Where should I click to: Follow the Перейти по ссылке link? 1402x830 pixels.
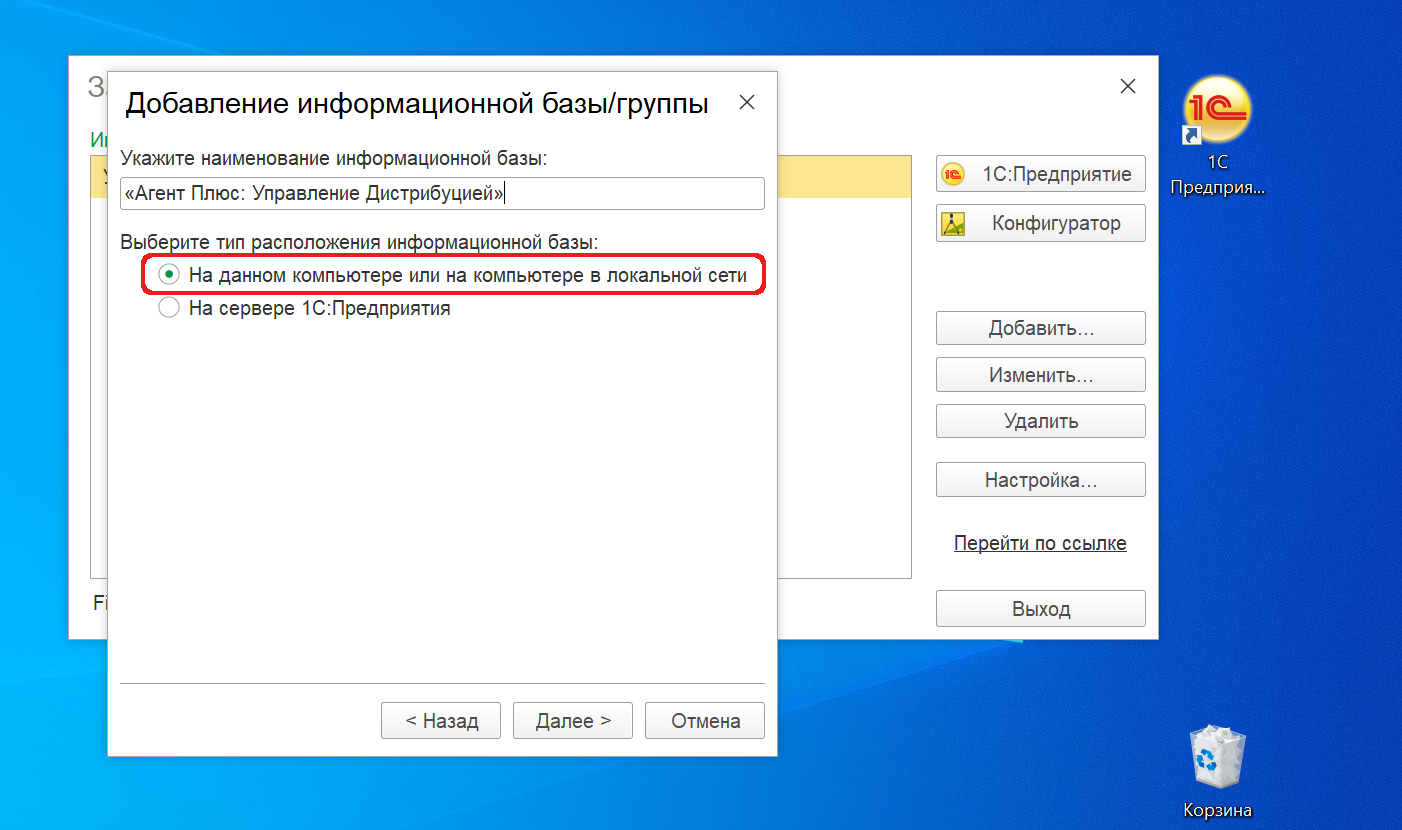[x=1040, y=543]
